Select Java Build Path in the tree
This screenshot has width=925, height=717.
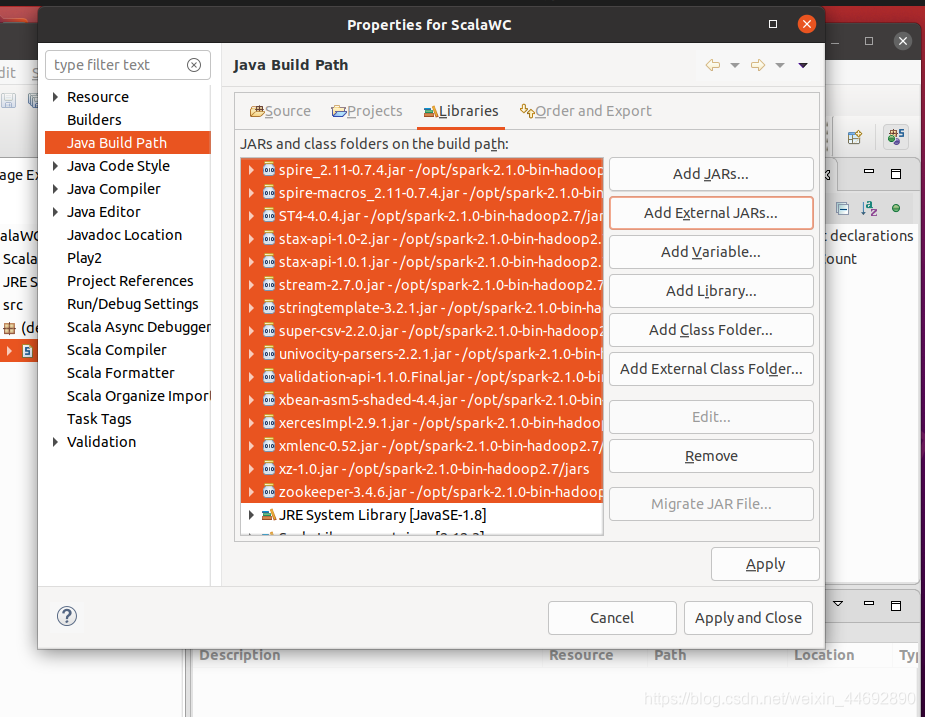(127, 143)
